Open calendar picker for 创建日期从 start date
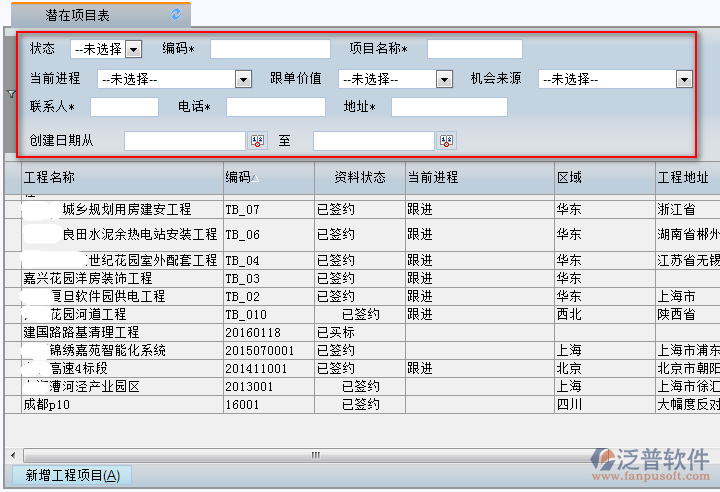 pyautogui.click(x=257, y=141)
